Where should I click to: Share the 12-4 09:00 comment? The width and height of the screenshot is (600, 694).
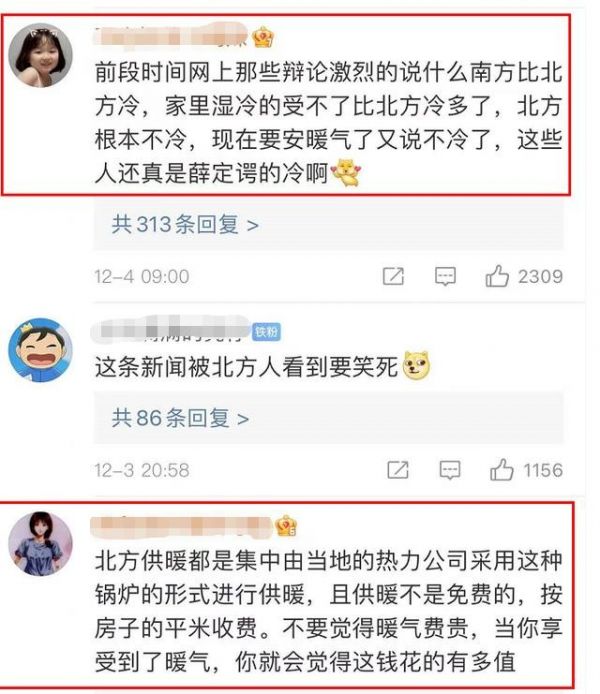393,277
